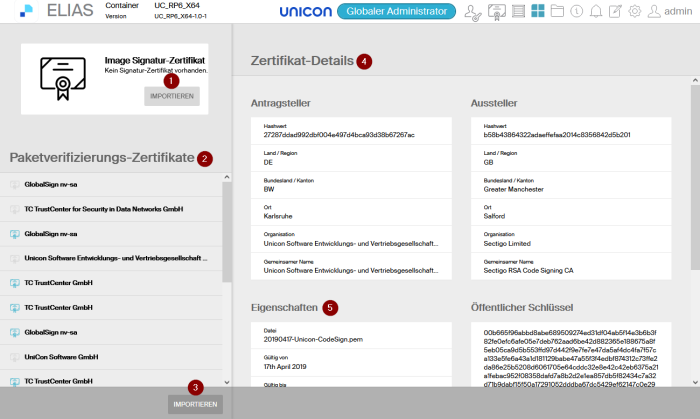Screen dimensions: 700x419
Task: Open the ELIAS logo home icon
Action: click(x=26, y=11)
